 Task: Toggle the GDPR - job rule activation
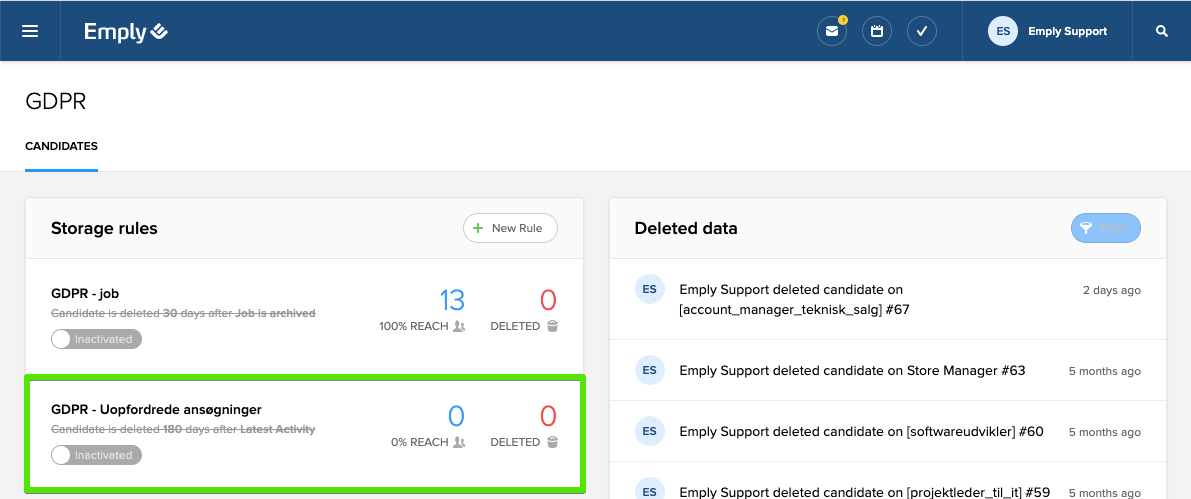(97, 339)
